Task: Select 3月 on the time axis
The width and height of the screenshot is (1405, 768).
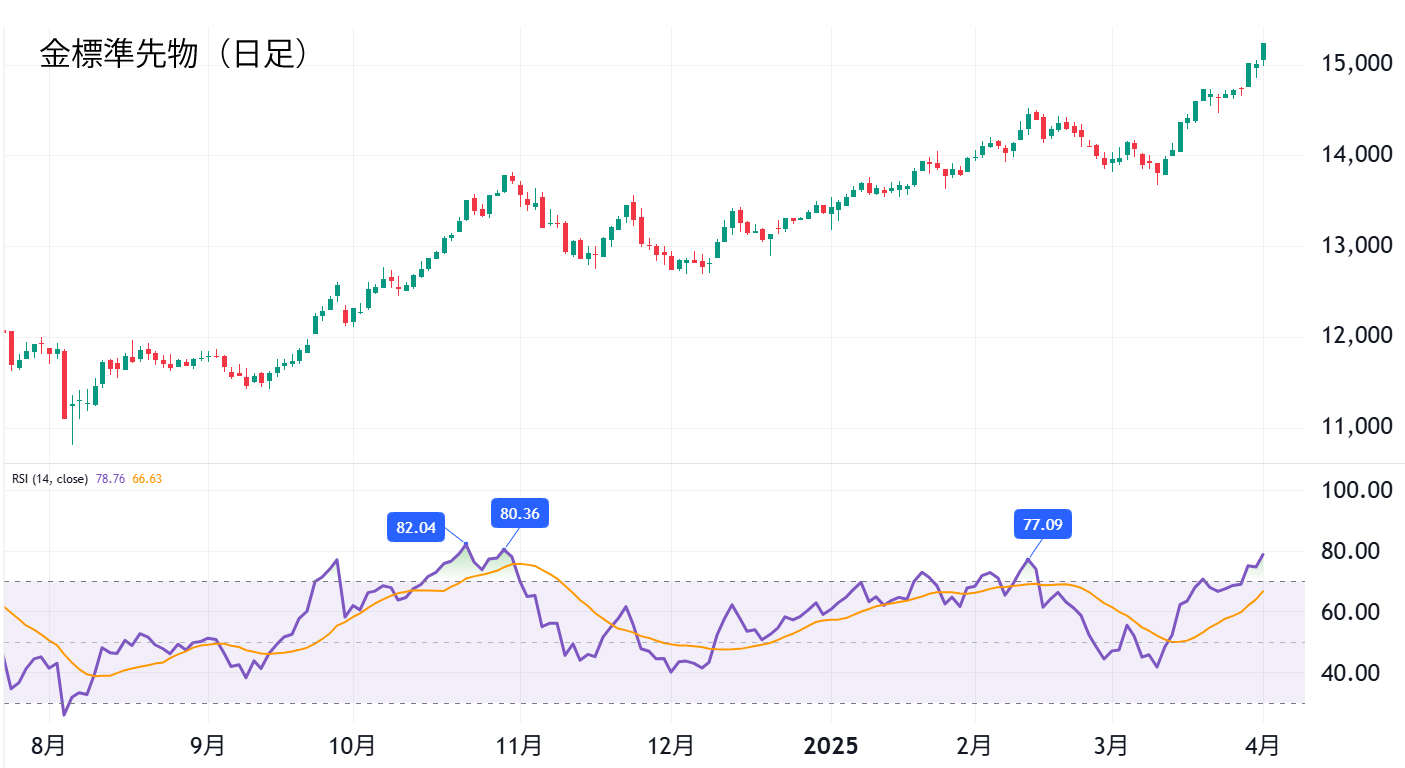Action: point(1111,745)
